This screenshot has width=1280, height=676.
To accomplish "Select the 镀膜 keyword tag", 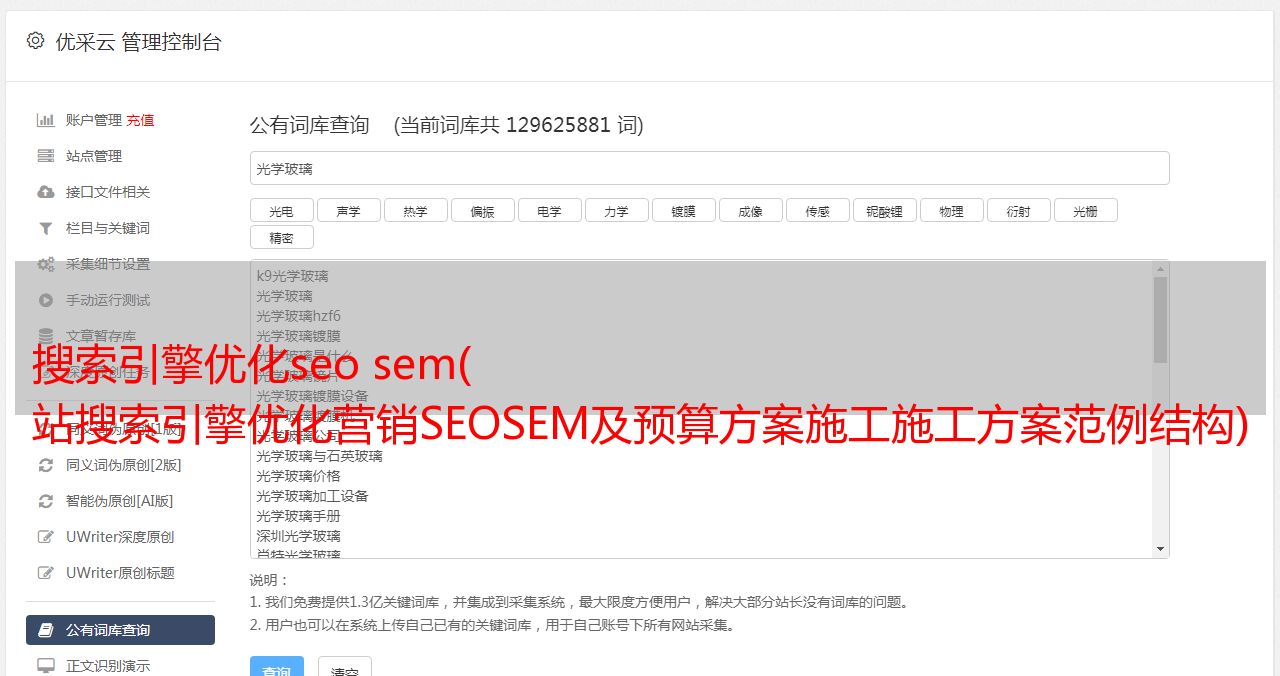I will tap(684, 210).
